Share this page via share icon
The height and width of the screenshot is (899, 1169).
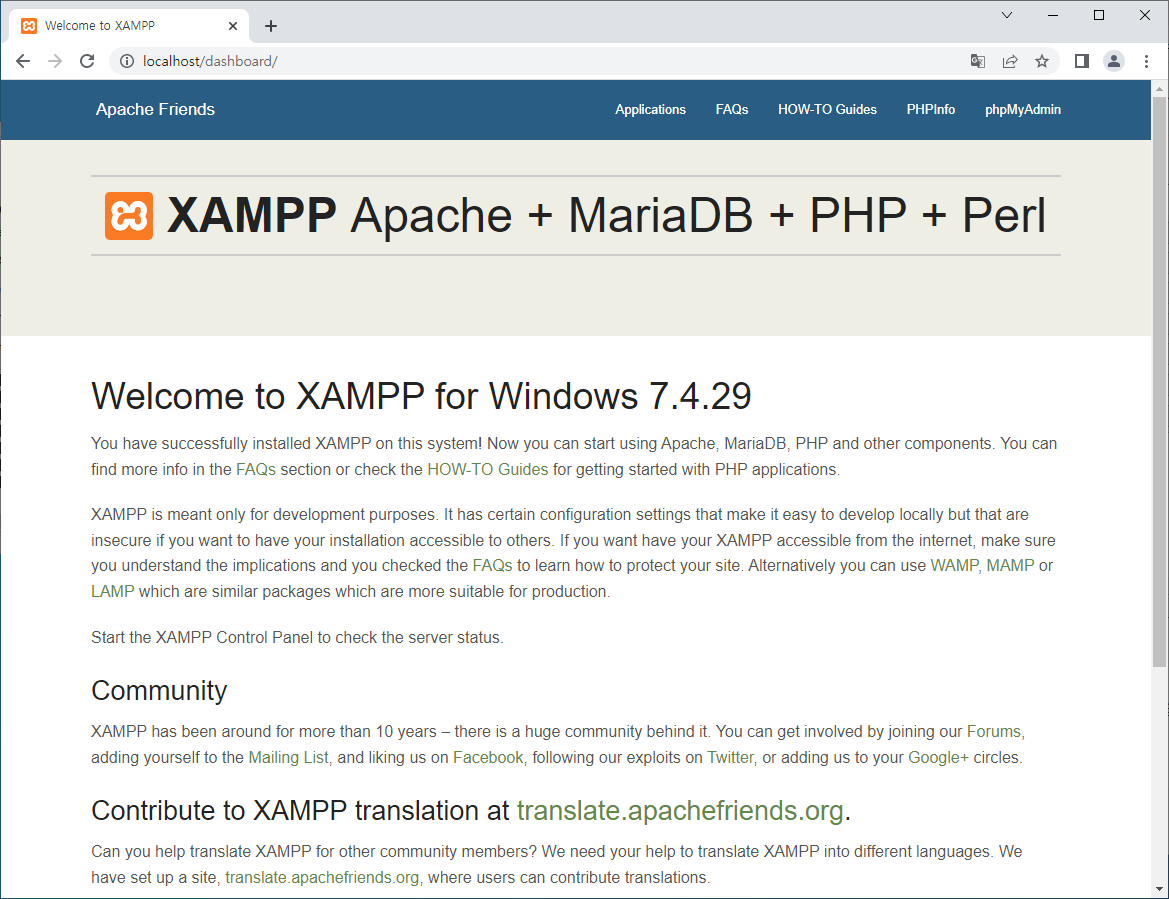1010,61
